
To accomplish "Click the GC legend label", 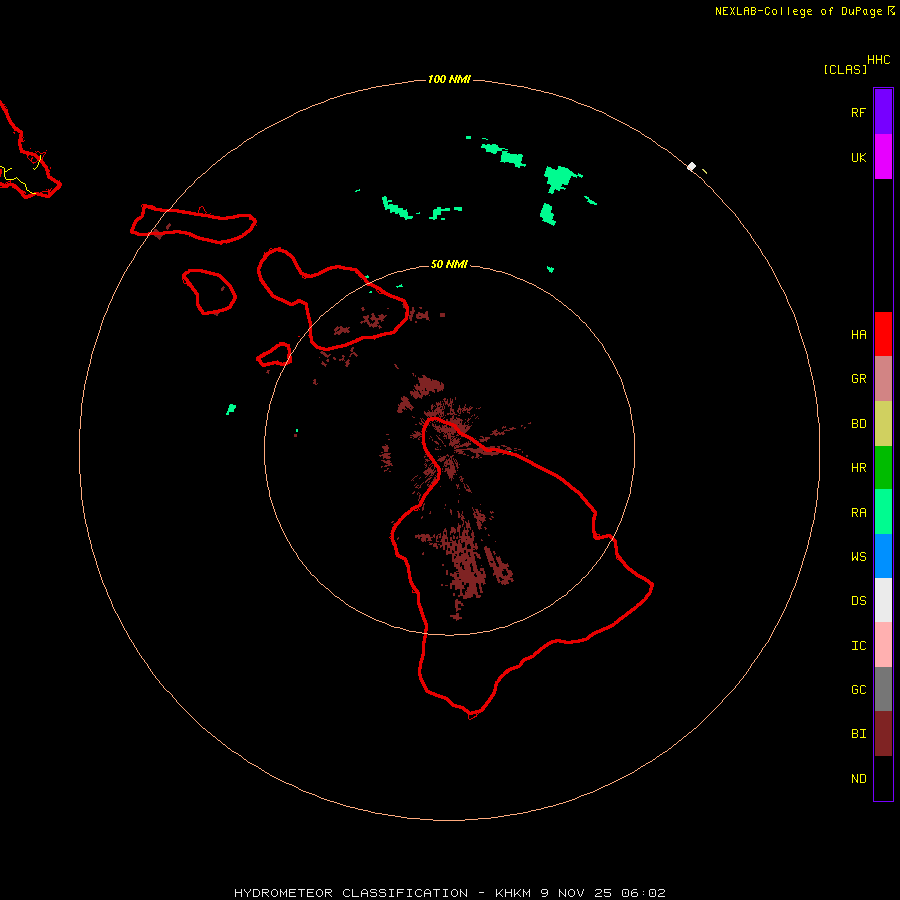I will [x=858, y=689].
